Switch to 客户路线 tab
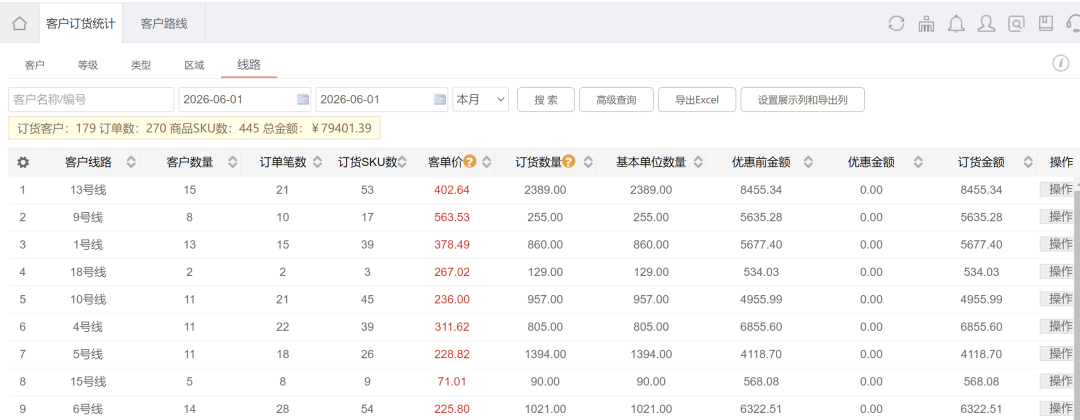Image resolution: width=1080 pixels, height=420 pixels. coord(164,23)
